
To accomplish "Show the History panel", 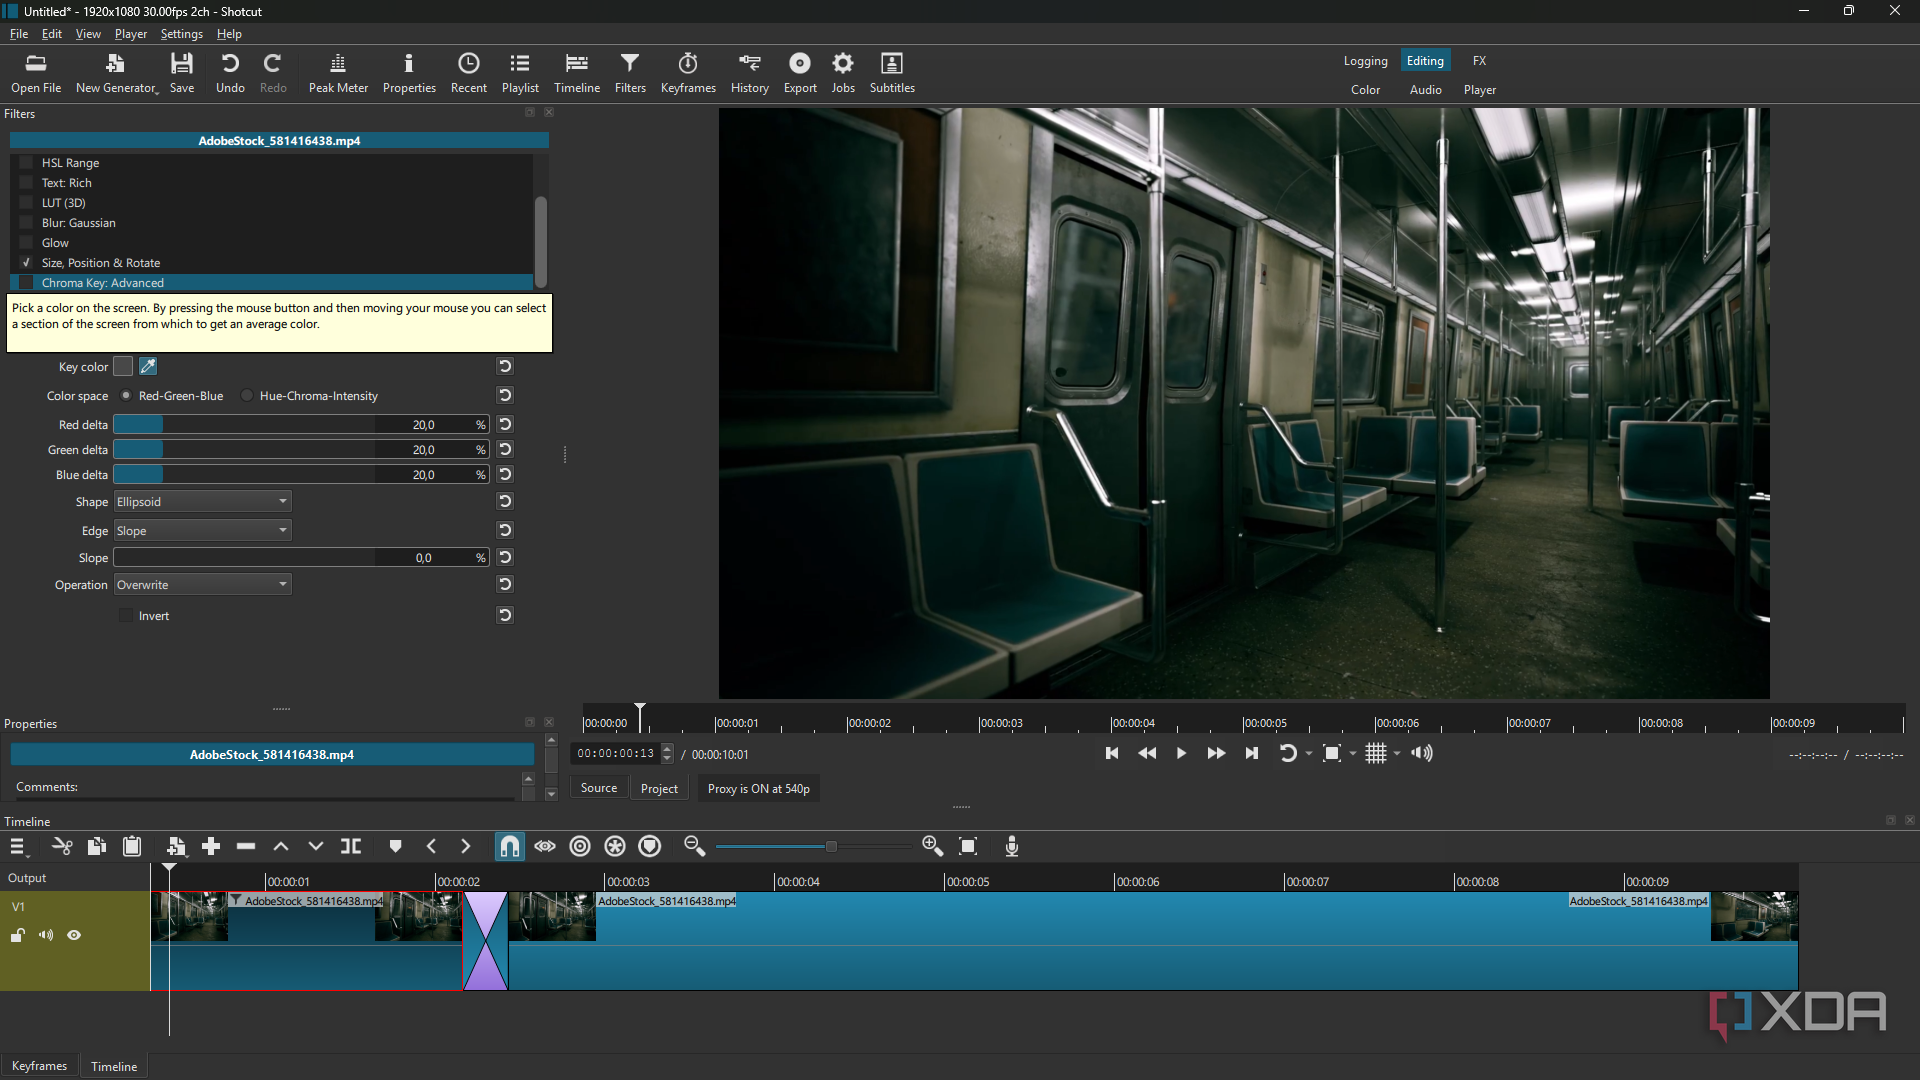I will (749, 73).
